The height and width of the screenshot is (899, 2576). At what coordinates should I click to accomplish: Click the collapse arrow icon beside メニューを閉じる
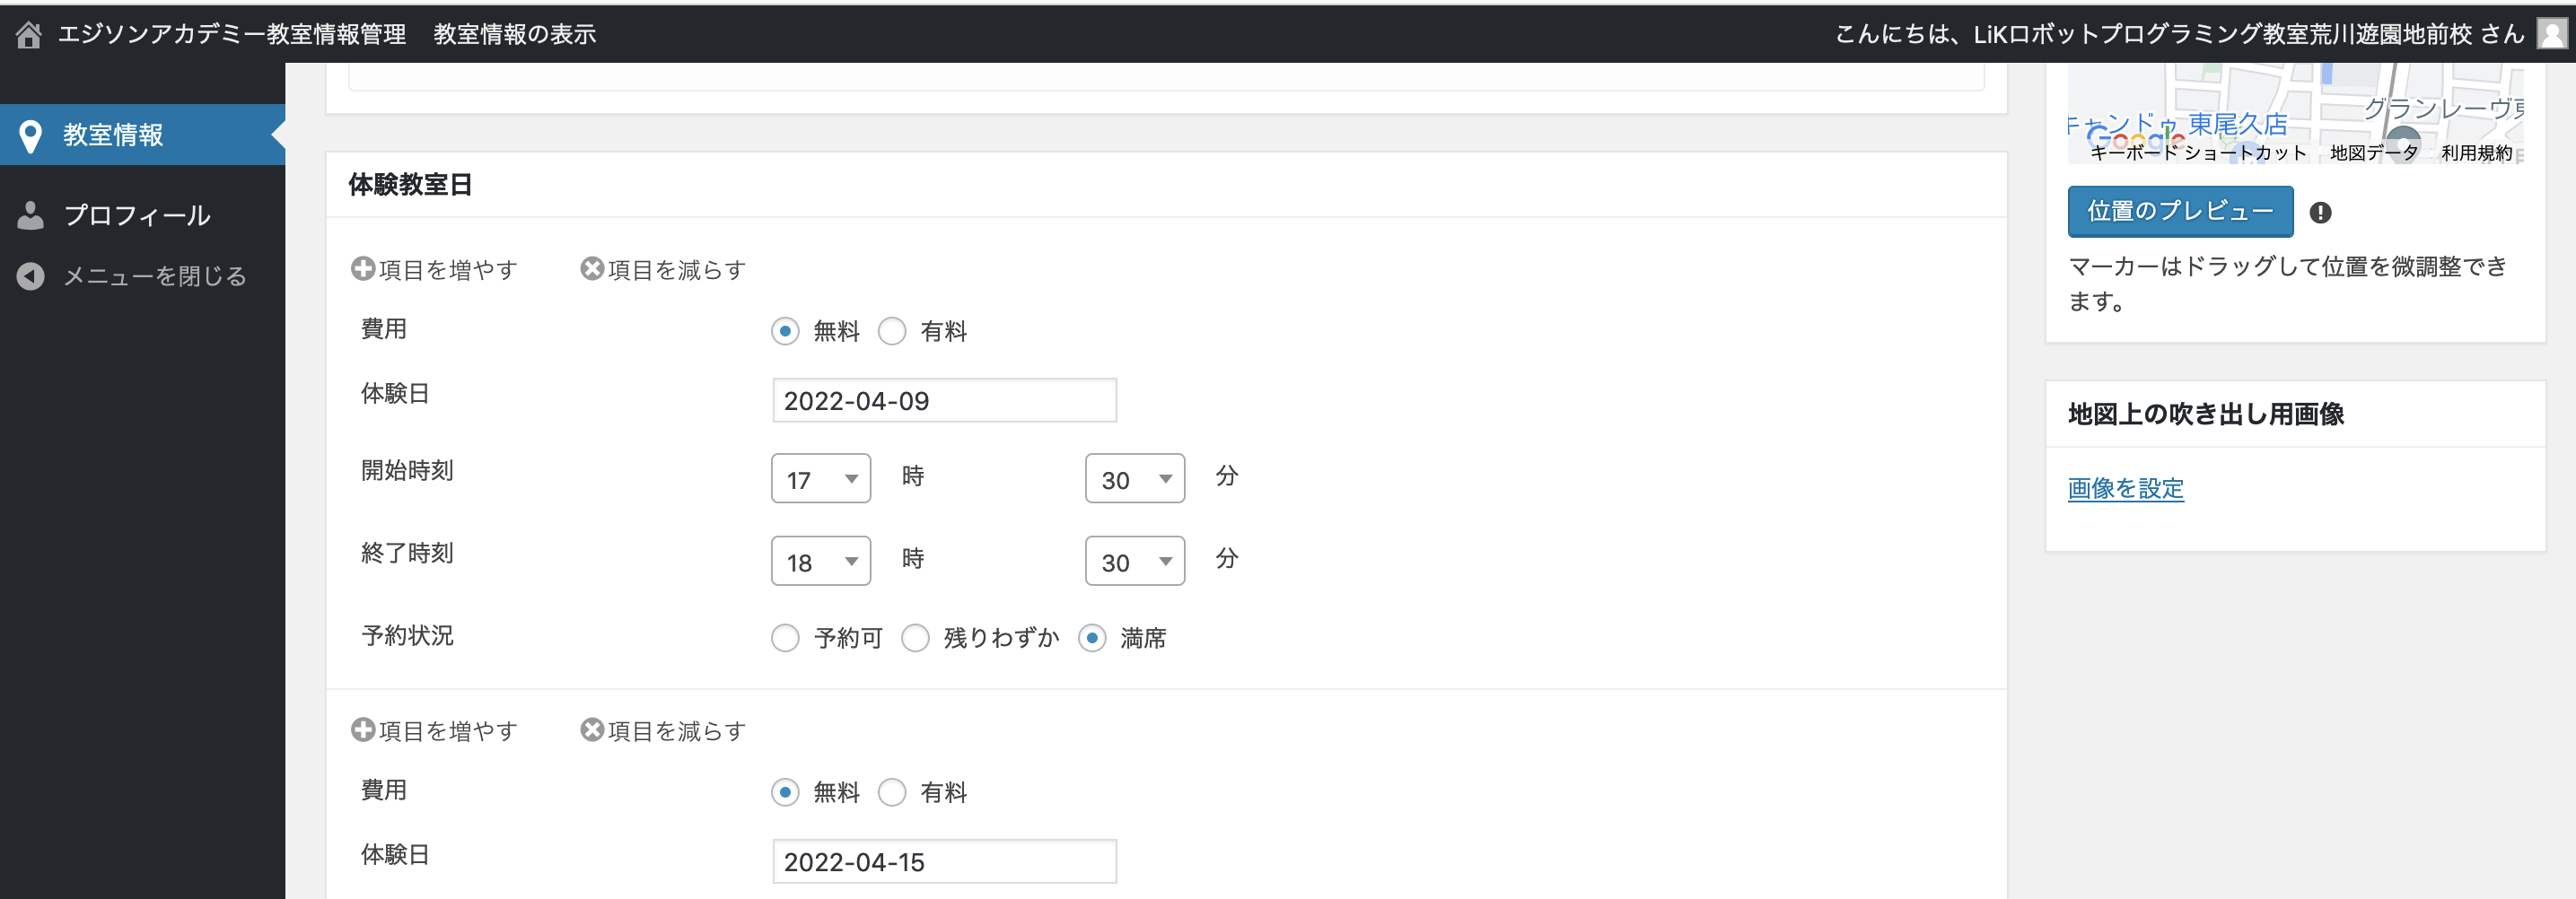tap(31, 276)
